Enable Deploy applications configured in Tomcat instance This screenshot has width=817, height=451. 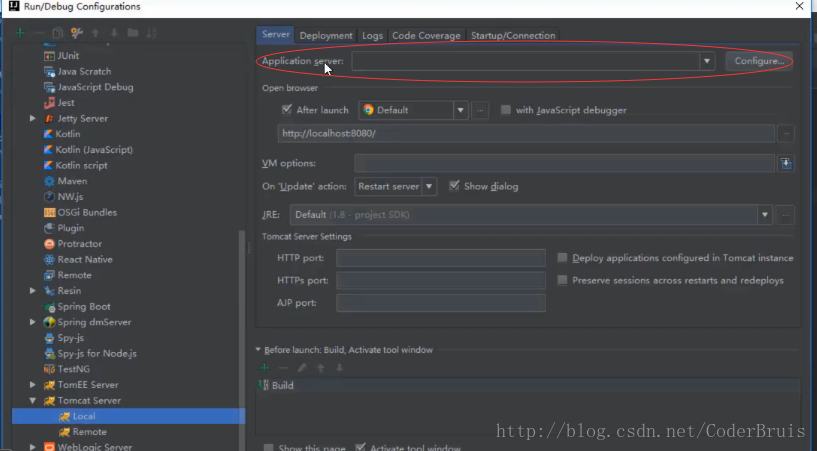pyautogui.click(x=562, y=258)
